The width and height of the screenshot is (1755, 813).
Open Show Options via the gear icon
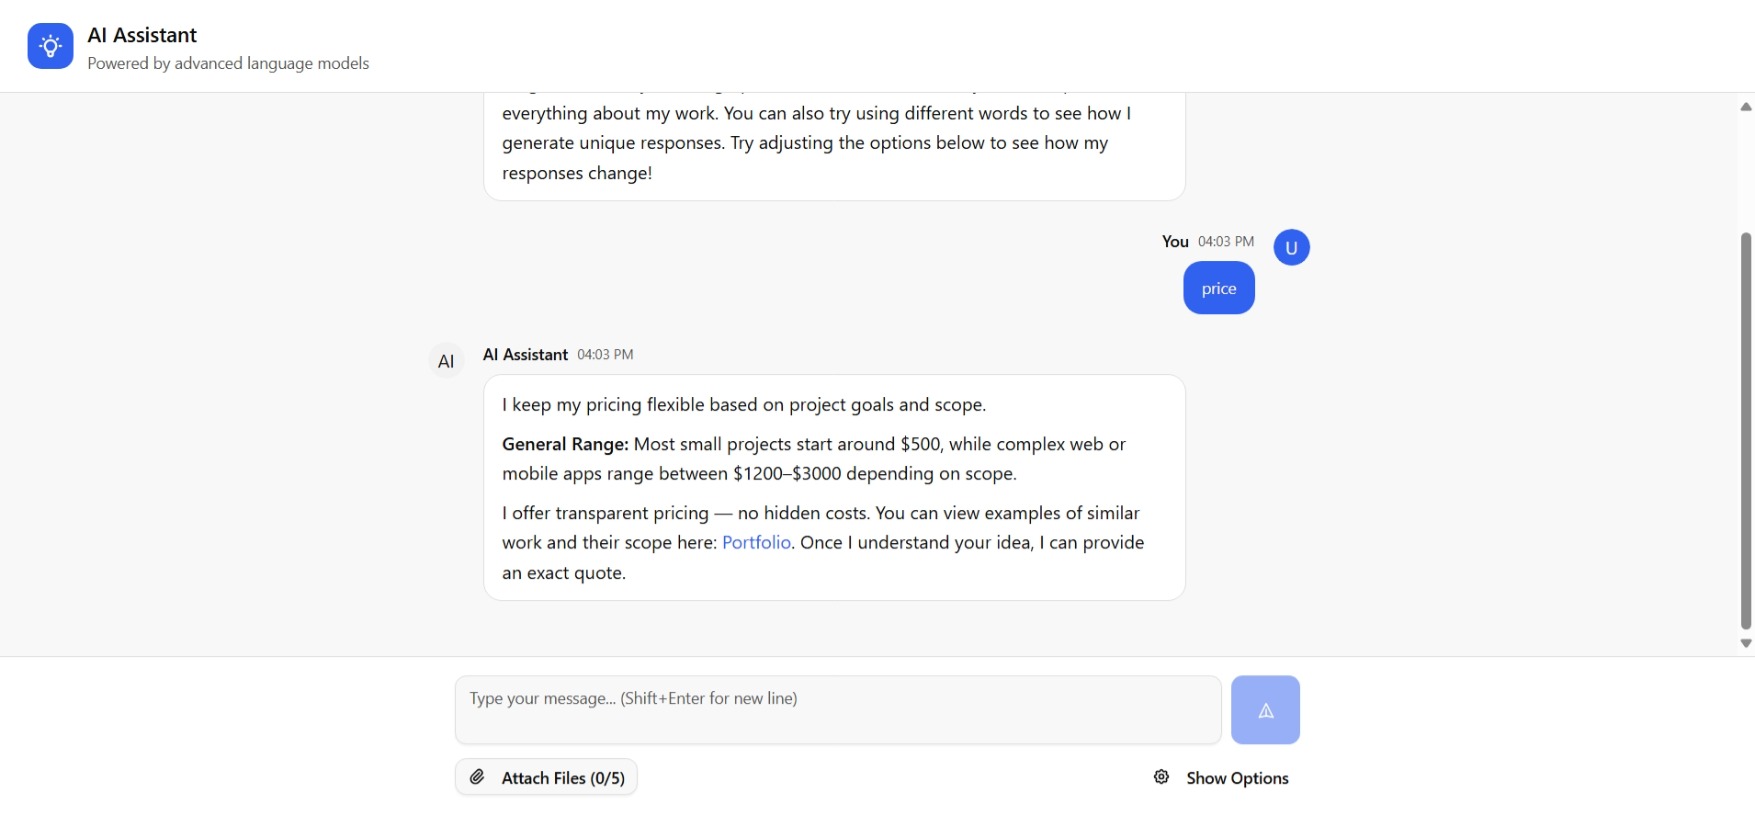coord(1161,777)
